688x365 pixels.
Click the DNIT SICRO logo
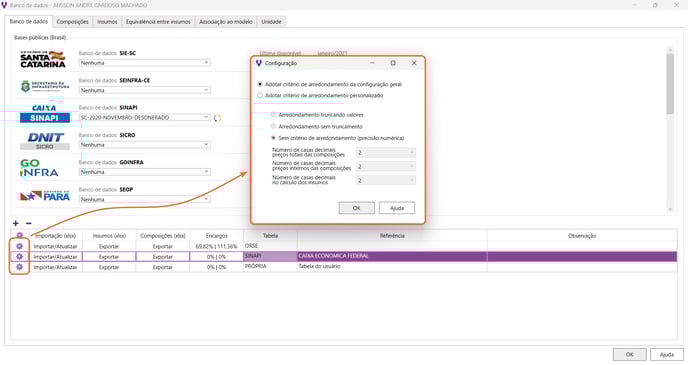(45, 141)
